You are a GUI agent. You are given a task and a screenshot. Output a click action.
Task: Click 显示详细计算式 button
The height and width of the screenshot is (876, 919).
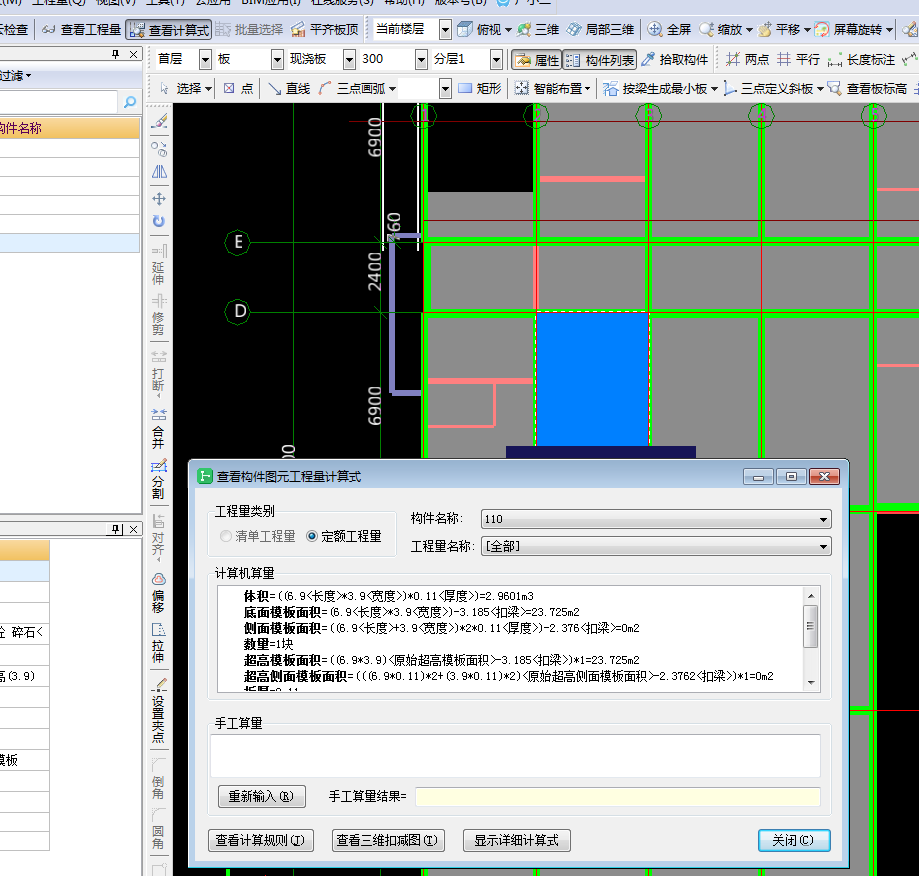[x=516, y=840]
